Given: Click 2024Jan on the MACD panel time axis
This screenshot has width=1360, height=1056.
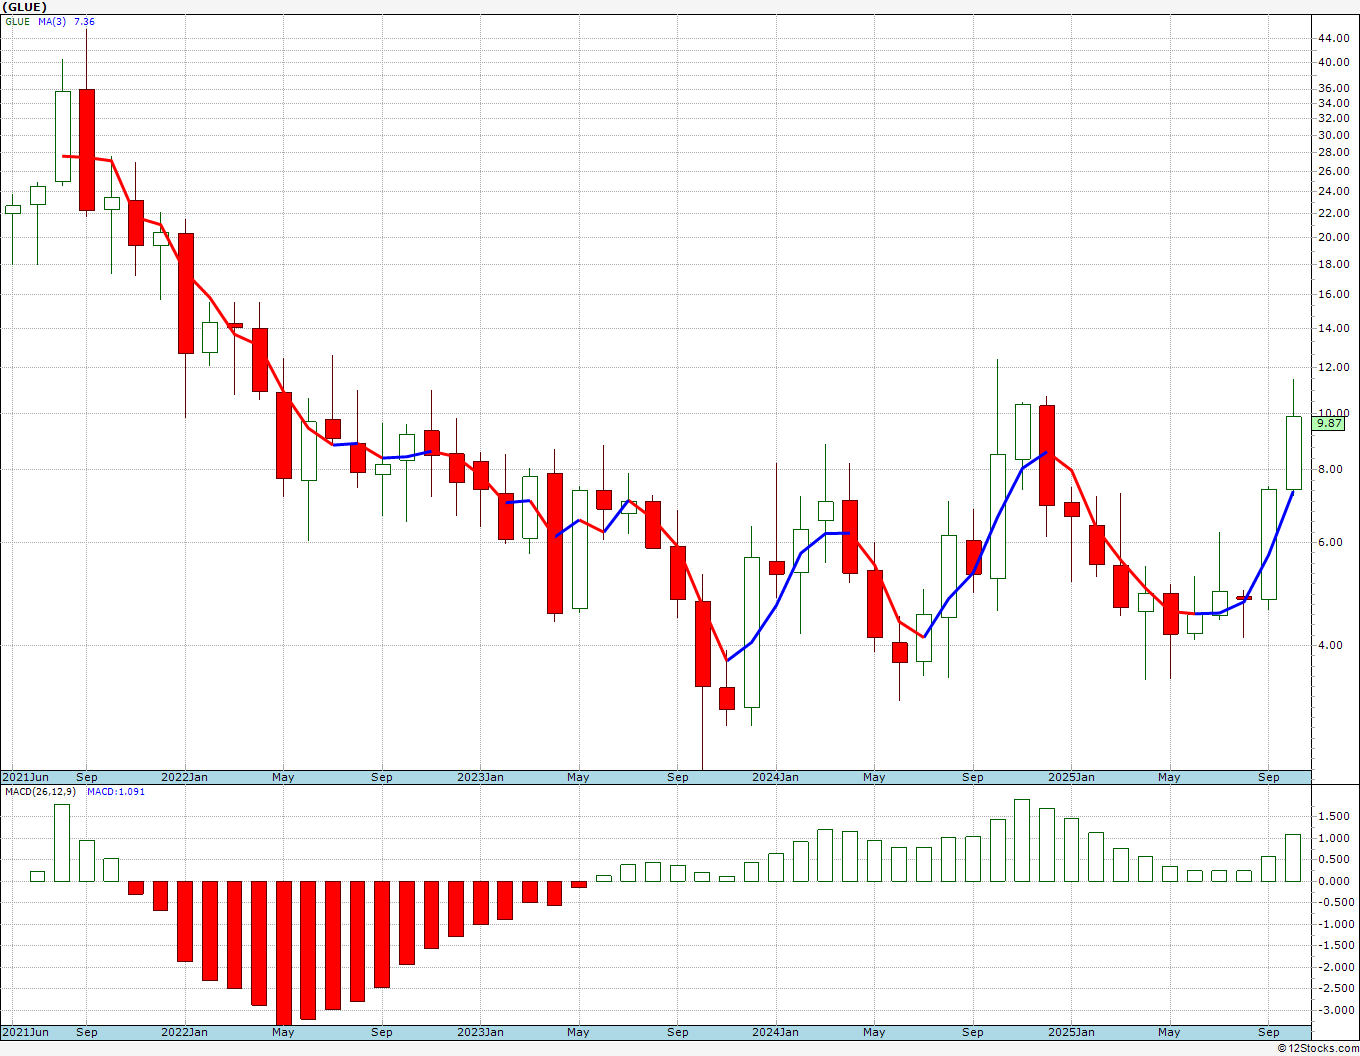Looking at the screenshot, I should (x=775, y=1032).
